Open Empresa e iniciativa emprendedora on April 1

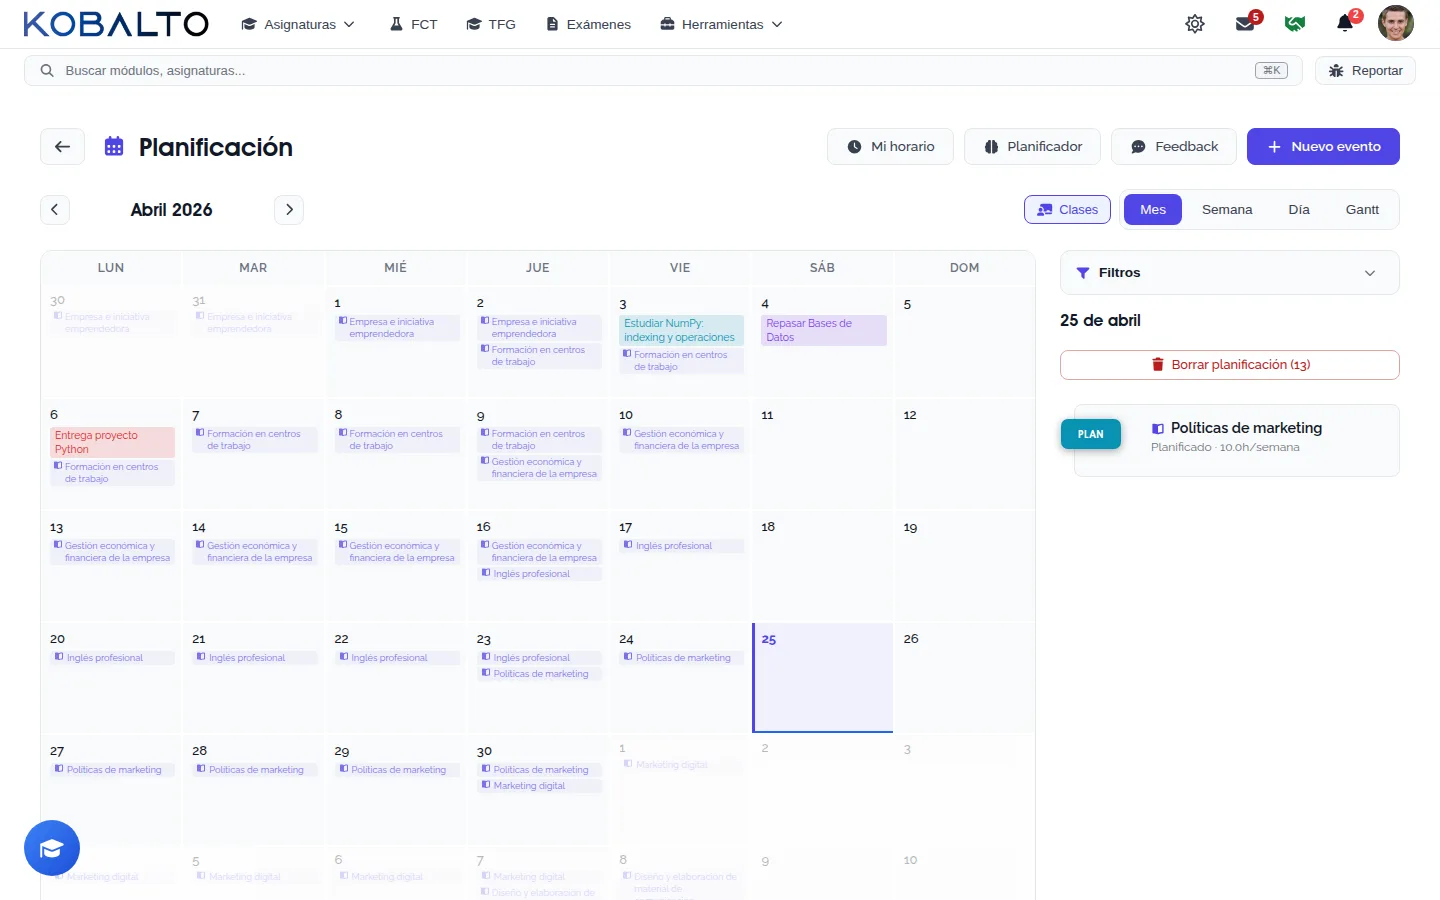click(x=397, y=328)
